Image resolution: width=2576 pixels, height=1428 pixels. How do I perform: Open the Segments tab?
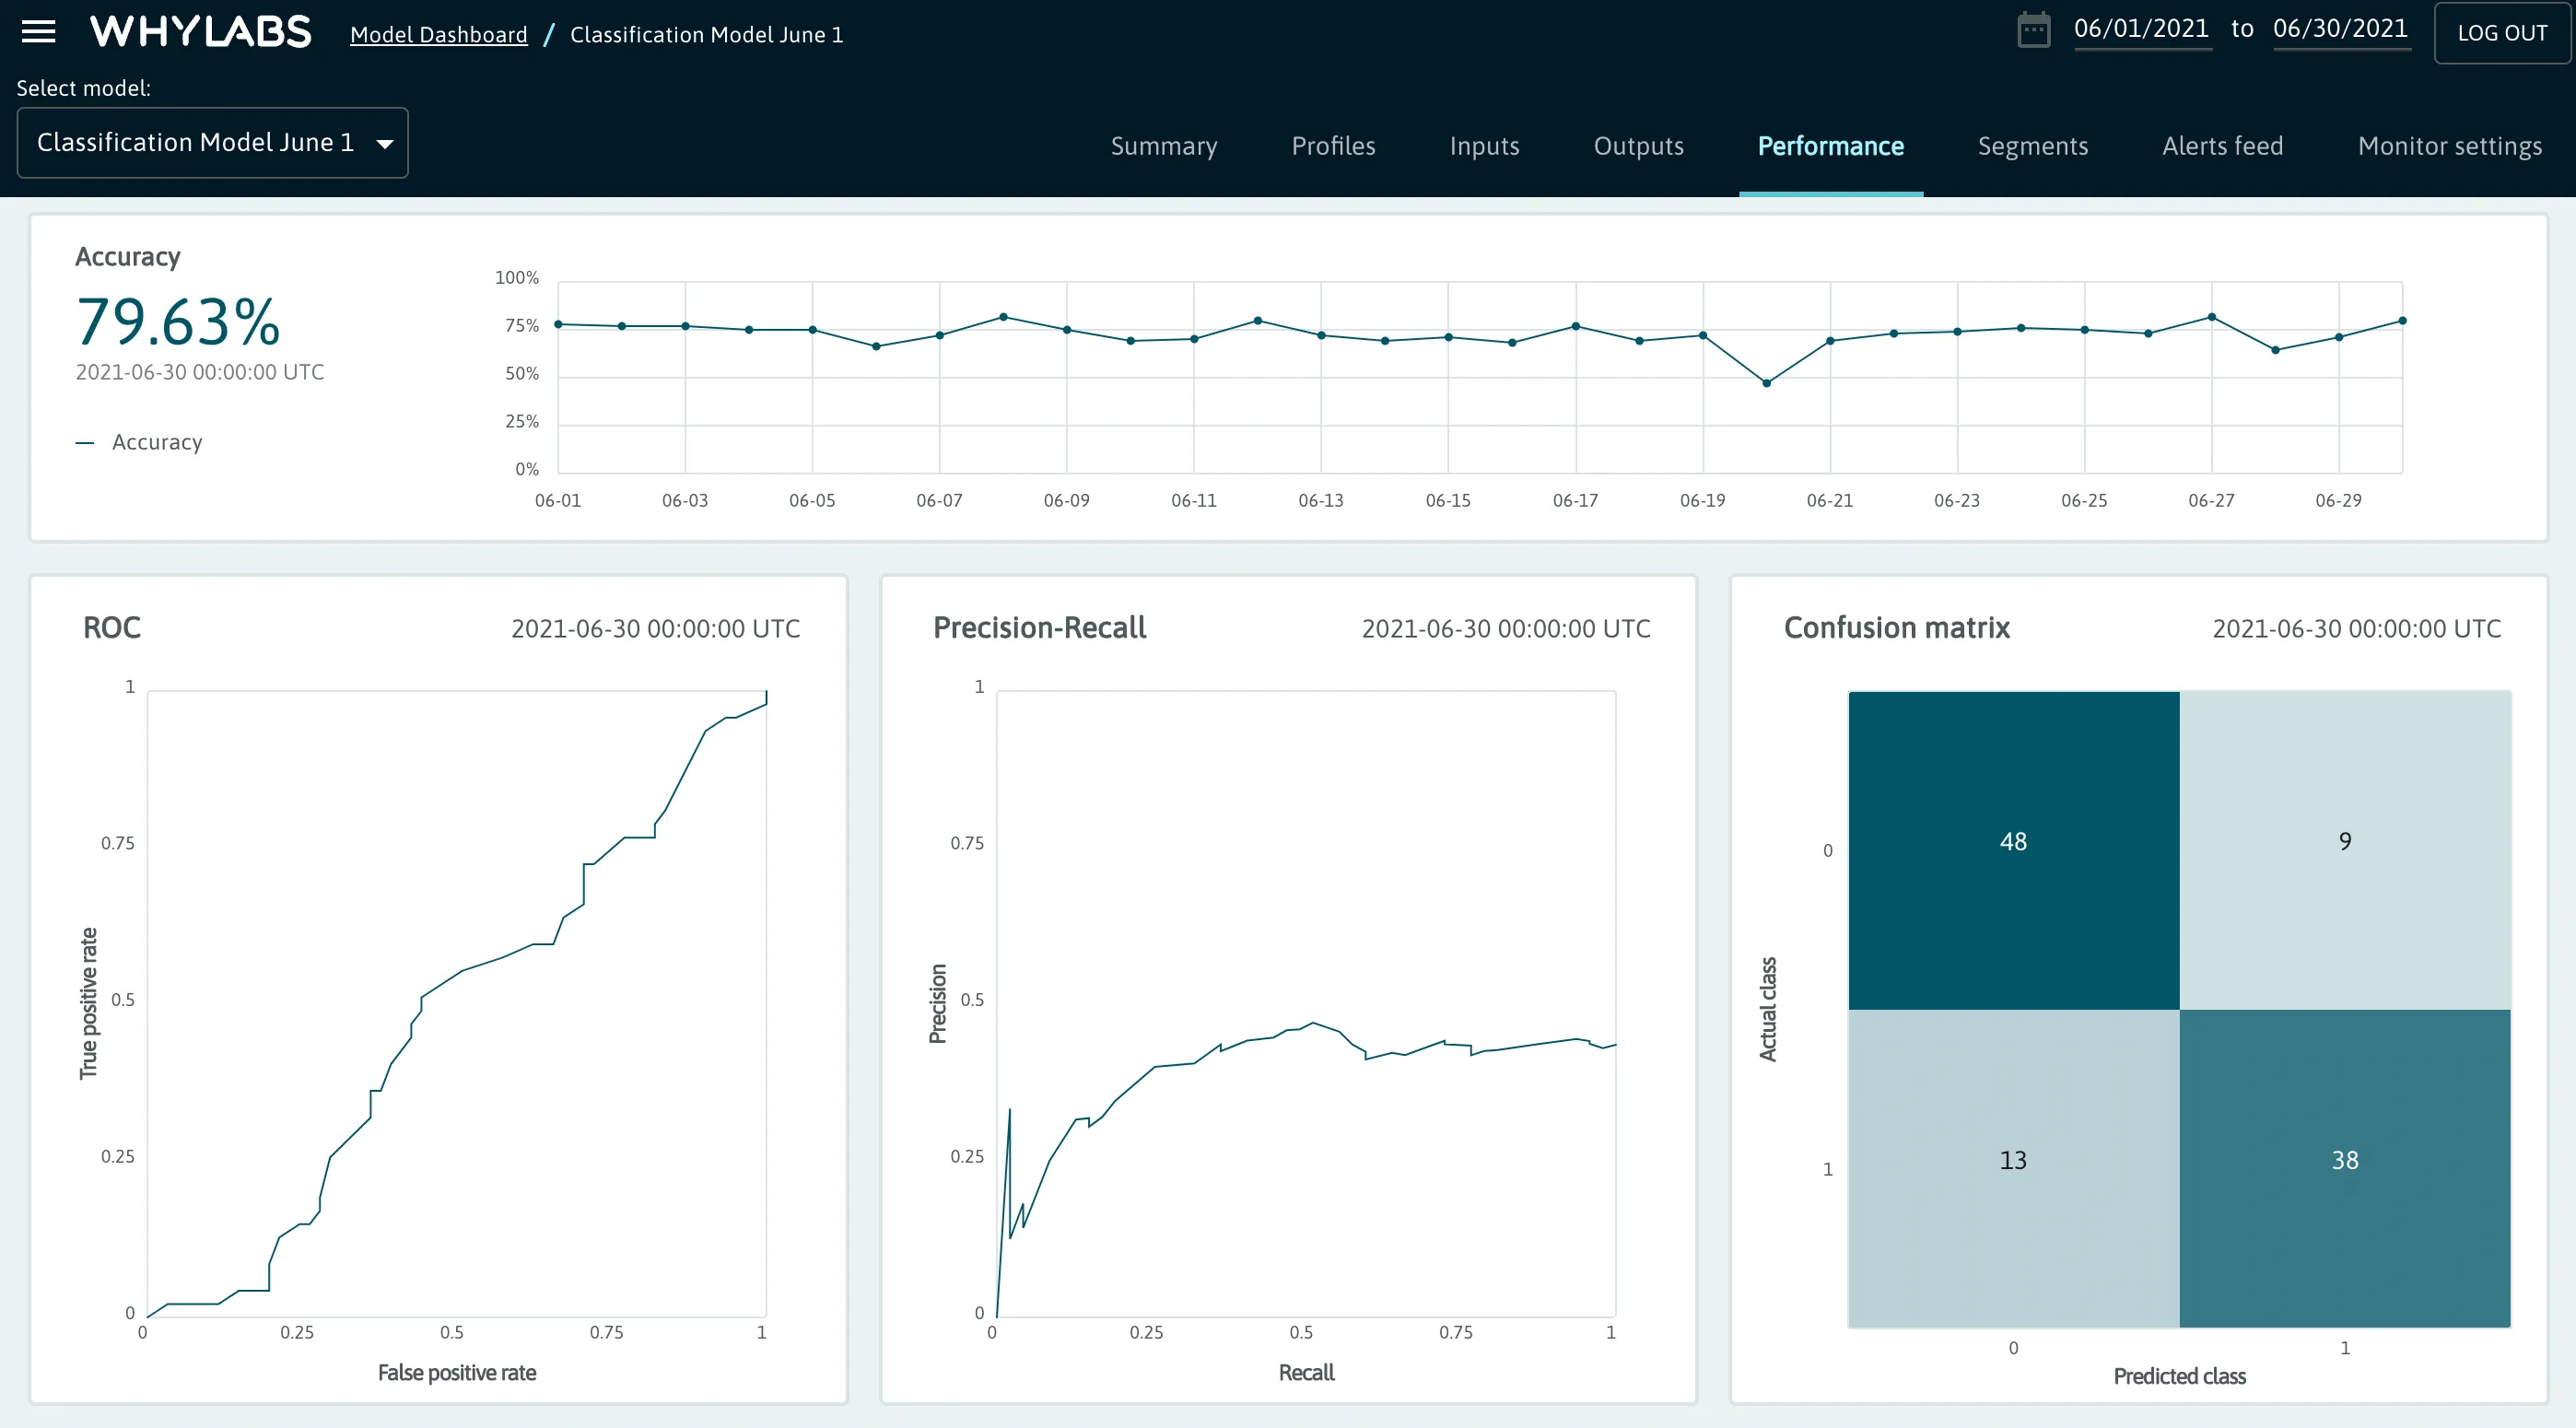tap(2032, 146)
